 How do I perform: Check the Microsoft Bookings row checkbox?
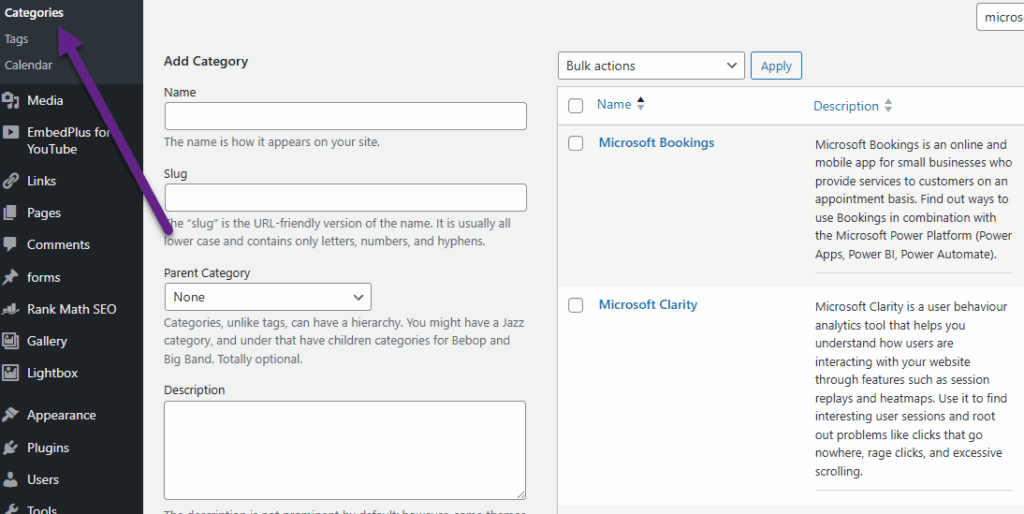pyautogui.click(x=575, y=143)
